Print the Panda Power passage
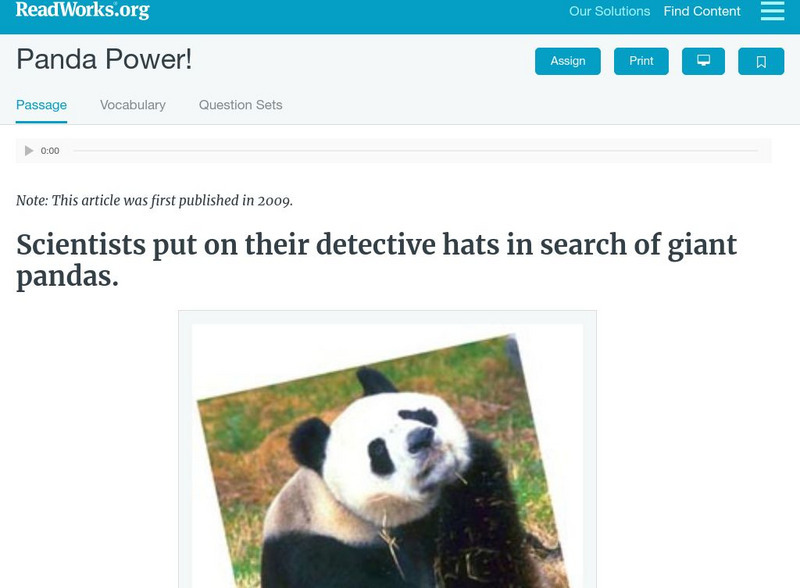 (x=641, y=60)
